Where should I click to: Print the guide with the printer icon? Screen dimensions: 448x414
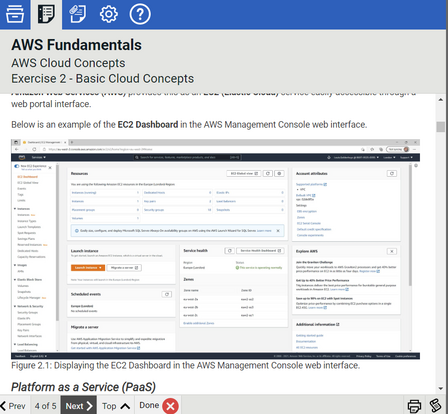414,406
